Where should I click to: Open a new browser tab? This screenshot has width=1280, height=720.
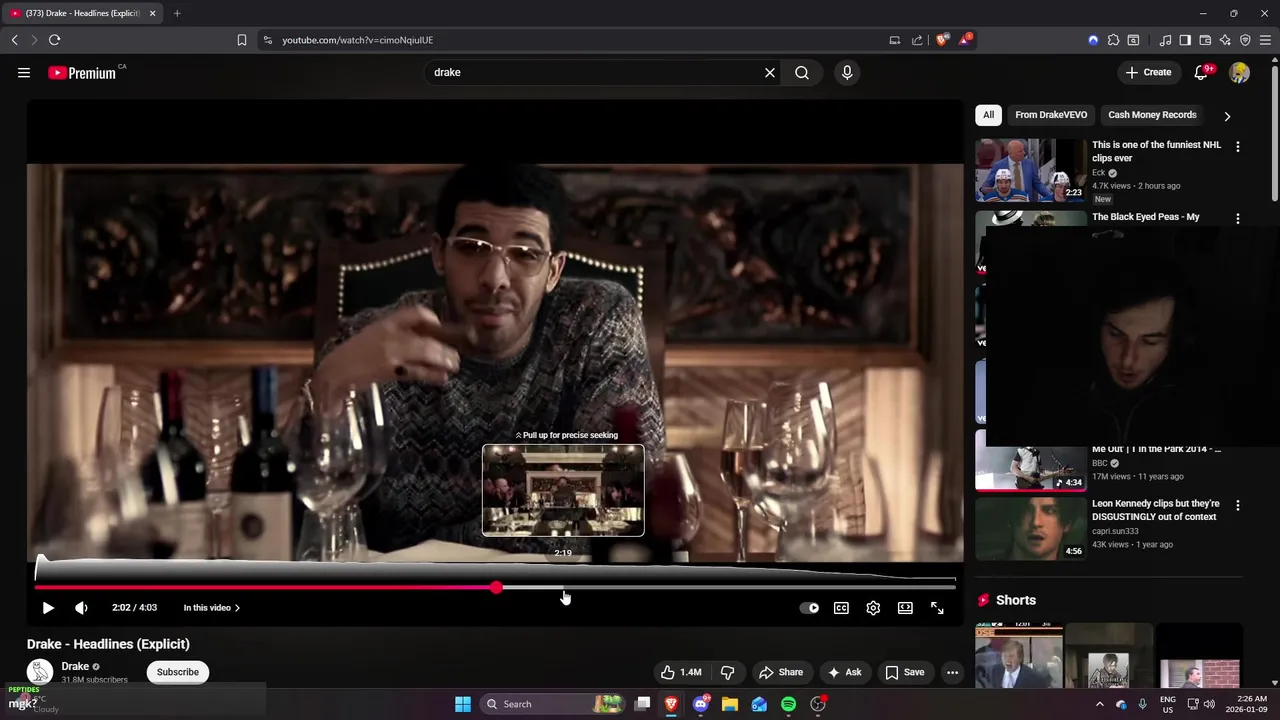[x=177, y=13]
